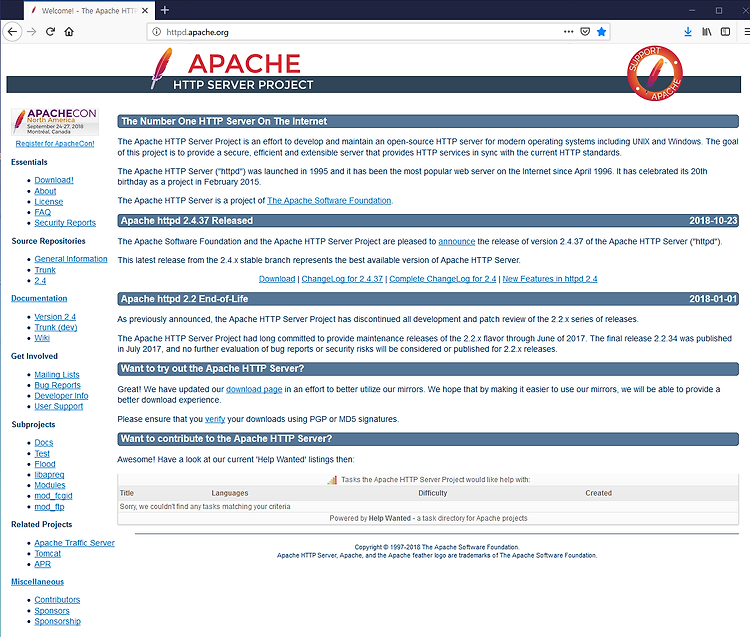Open Complete ChangeLog for 2.4 link

[443, 279]
